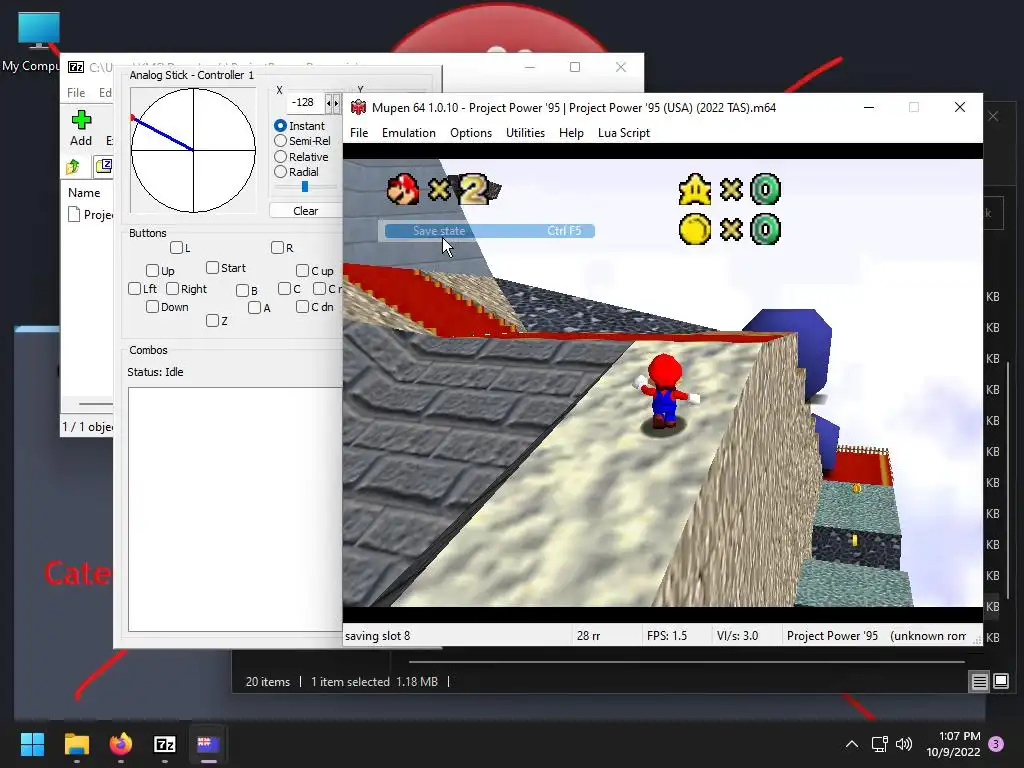Open the Lua Script menu
Image resolution: width=1024 pixels, height=768 pixels.
pos(624,133)
